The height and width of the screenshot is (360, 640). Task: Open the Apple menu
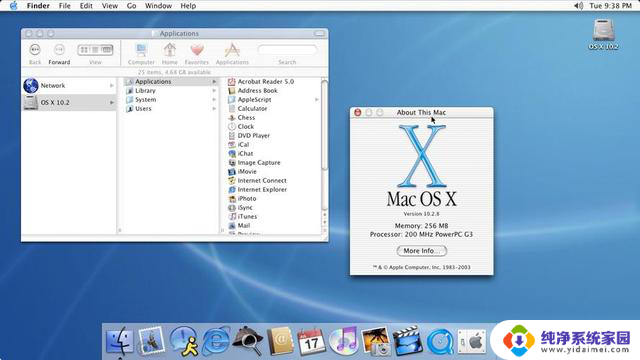(13, 6)
